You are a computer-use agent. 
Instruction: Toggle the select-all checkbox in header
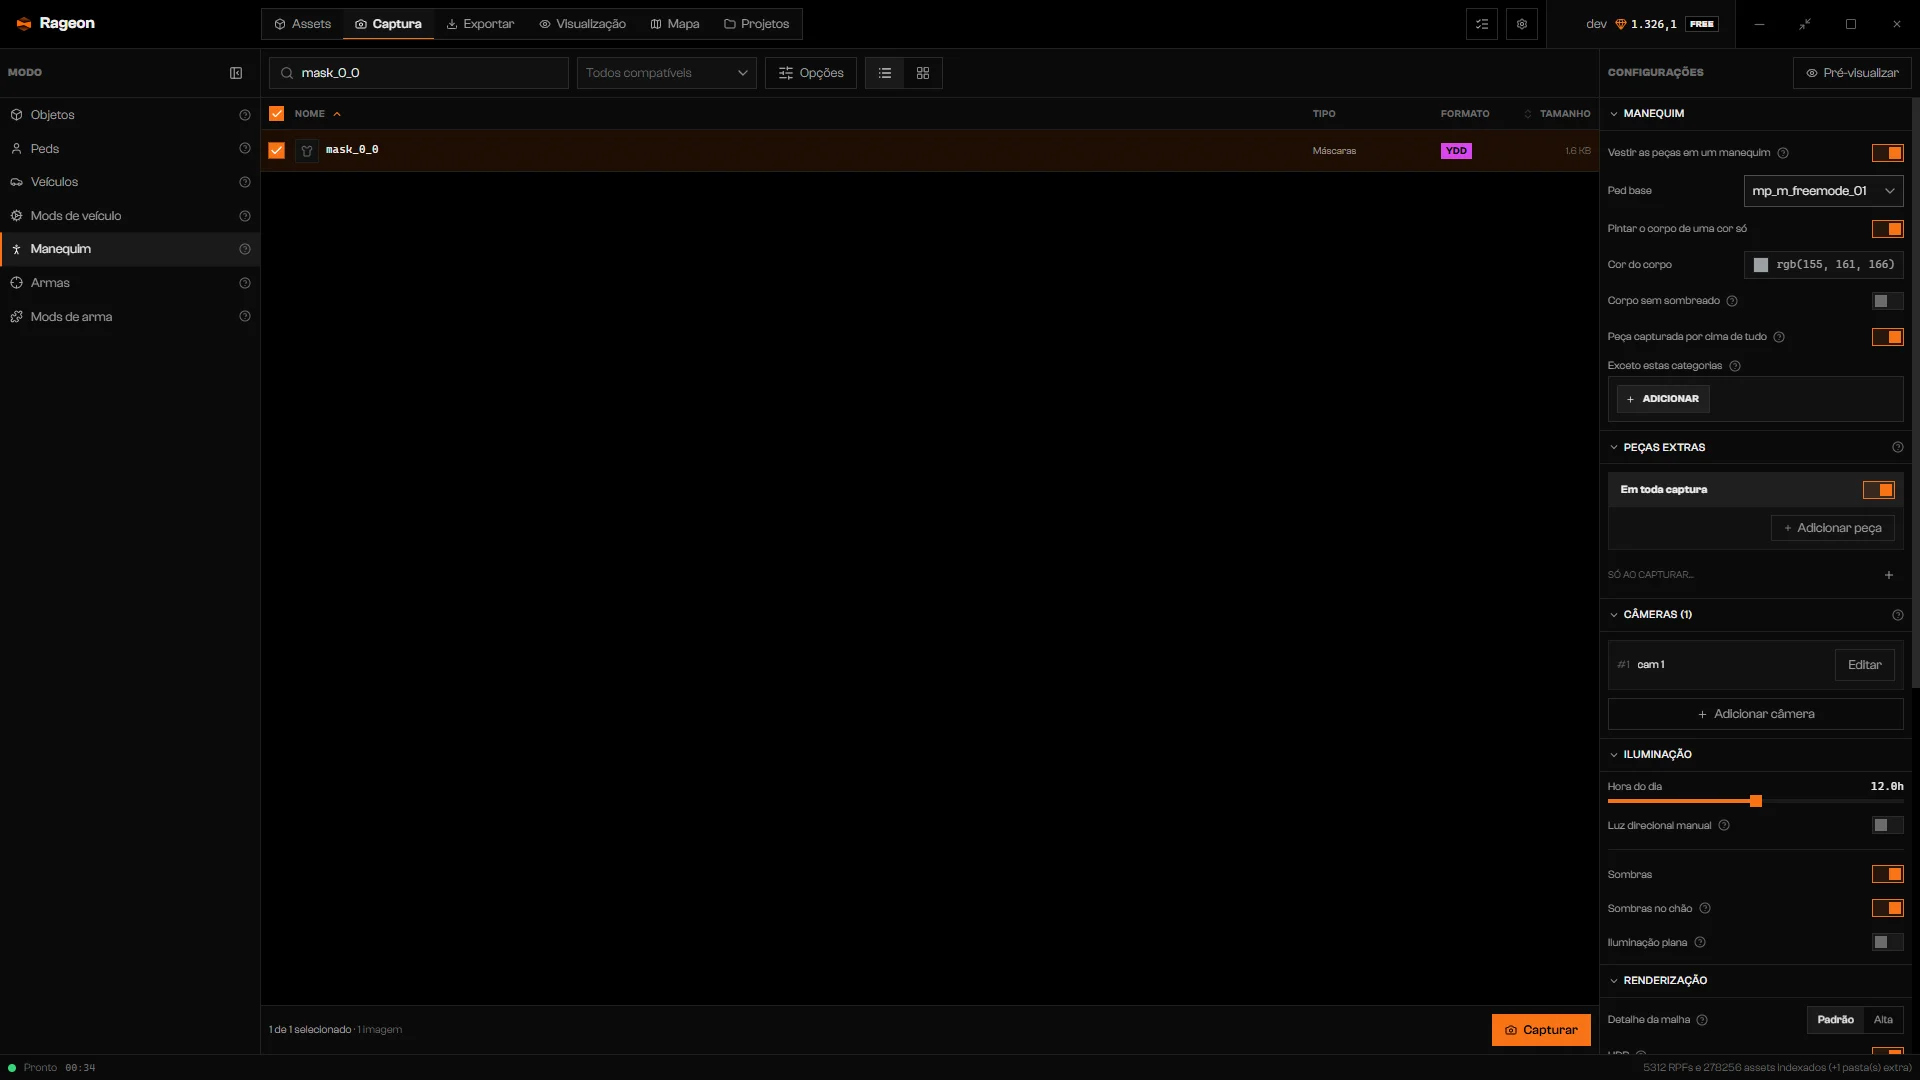[277, 114]
